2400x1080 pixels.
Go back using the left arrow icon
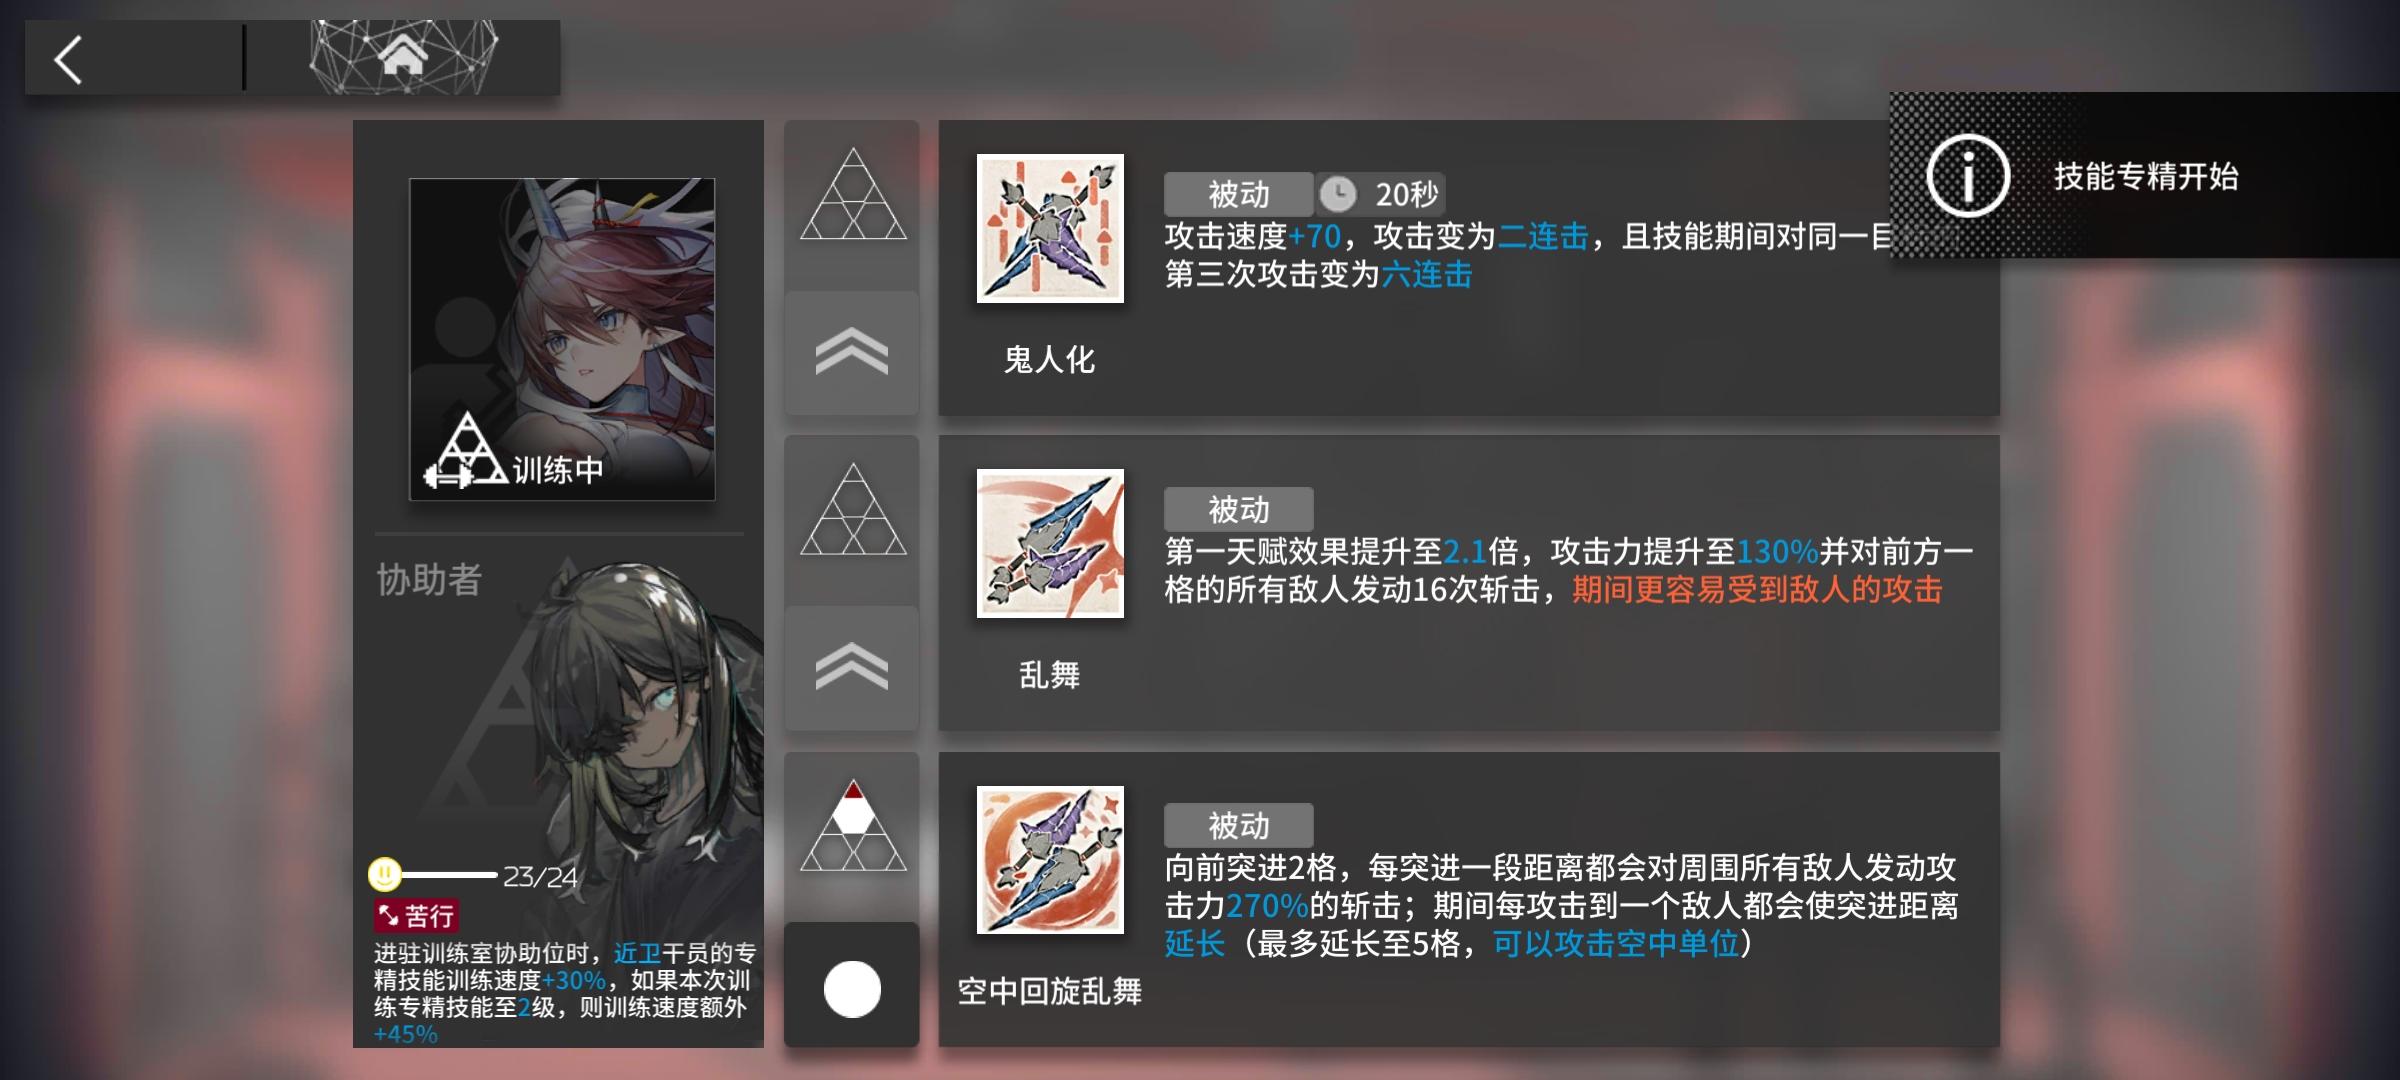point(68,60)
